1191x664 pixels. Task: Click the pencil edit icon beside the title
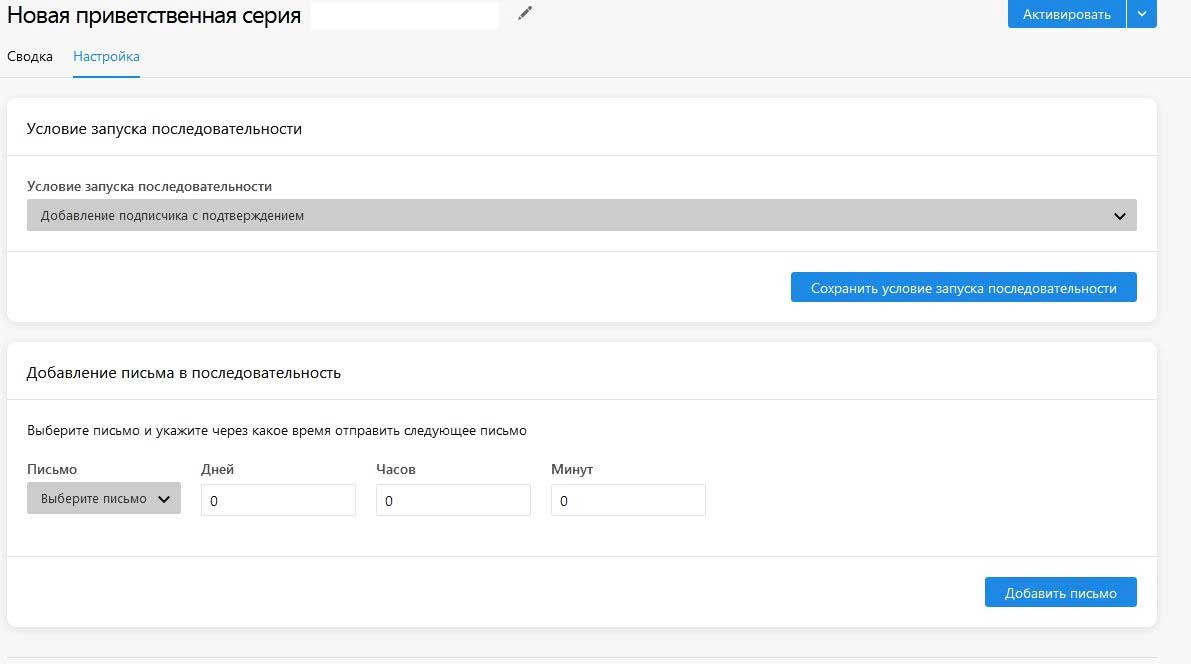[x=525, y=14]
